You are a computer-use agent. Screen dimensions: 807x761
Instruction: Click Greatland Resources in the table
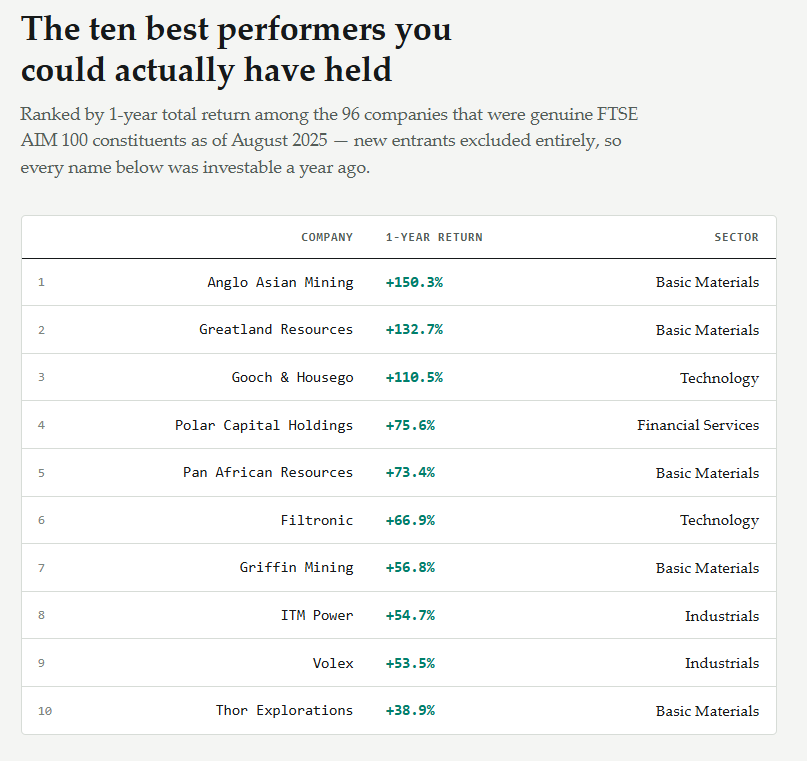(x=276, y=329)
